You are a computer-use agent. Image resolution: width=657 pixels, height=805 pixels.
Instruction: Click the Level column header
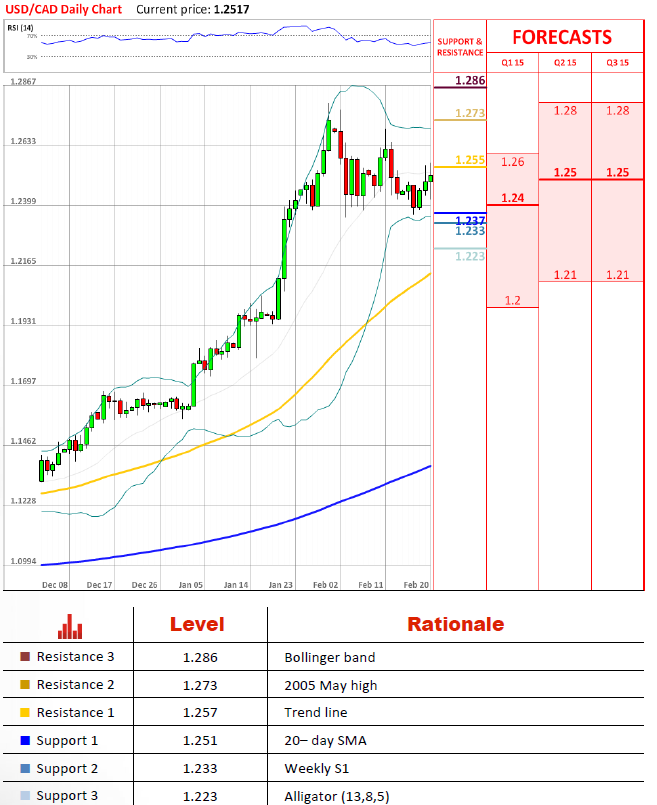coord(197,624)
